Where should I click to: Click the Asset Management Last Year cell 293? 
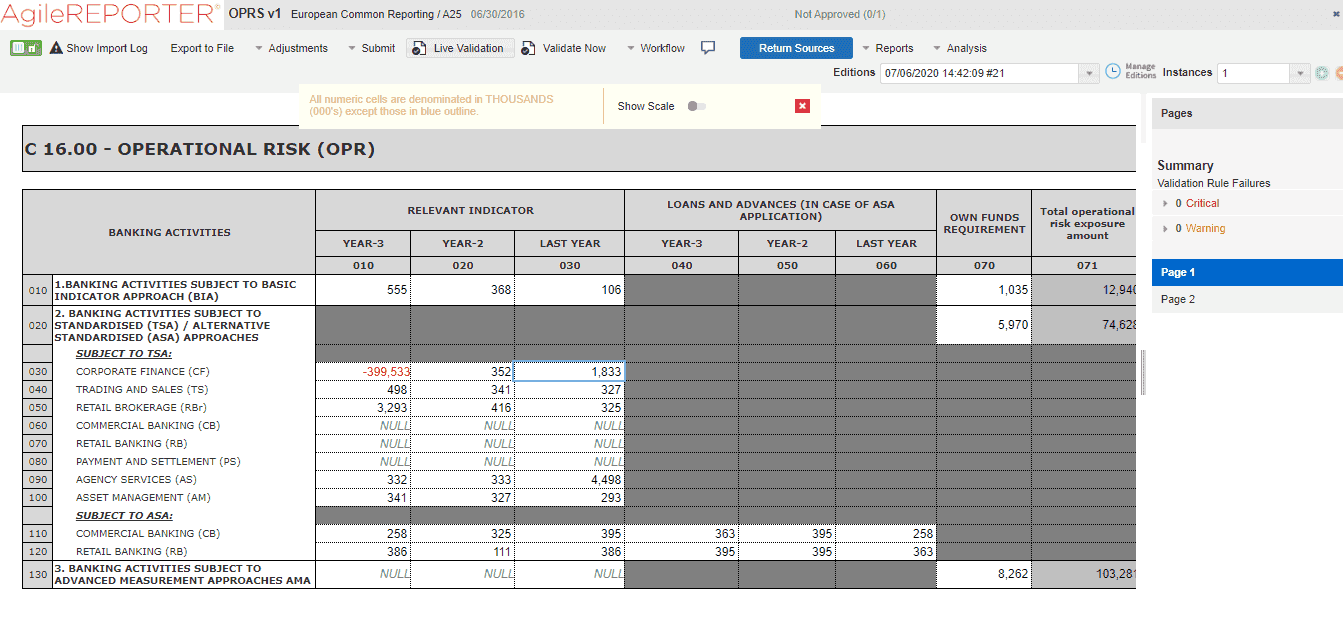point(569,497)
